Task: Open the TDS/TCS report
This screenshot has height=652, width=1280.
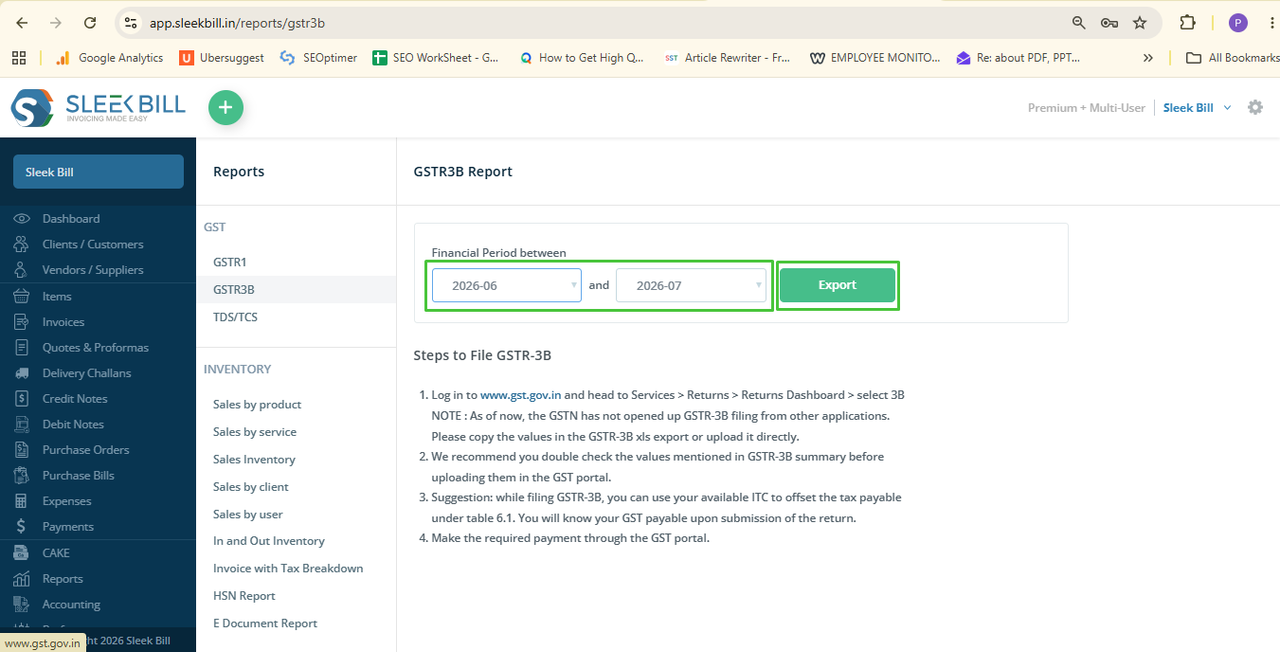Action: [235, 317]
